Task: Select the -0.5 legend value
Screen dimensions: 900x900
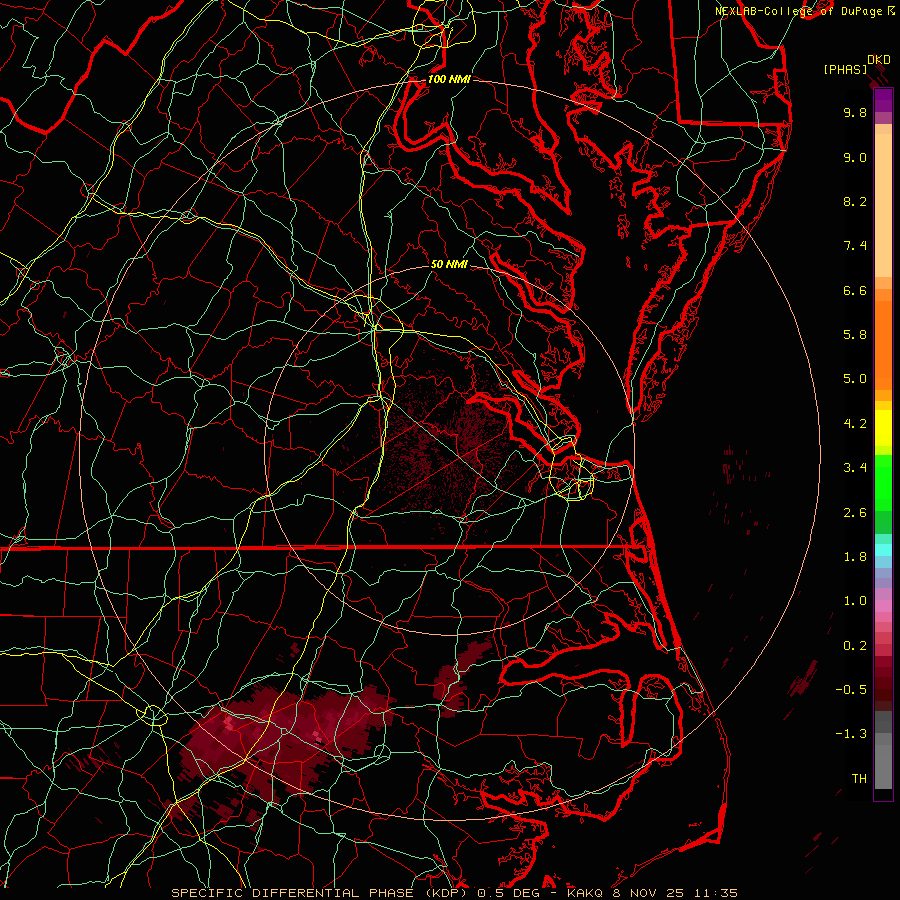Action: click(x=851, y=690)
